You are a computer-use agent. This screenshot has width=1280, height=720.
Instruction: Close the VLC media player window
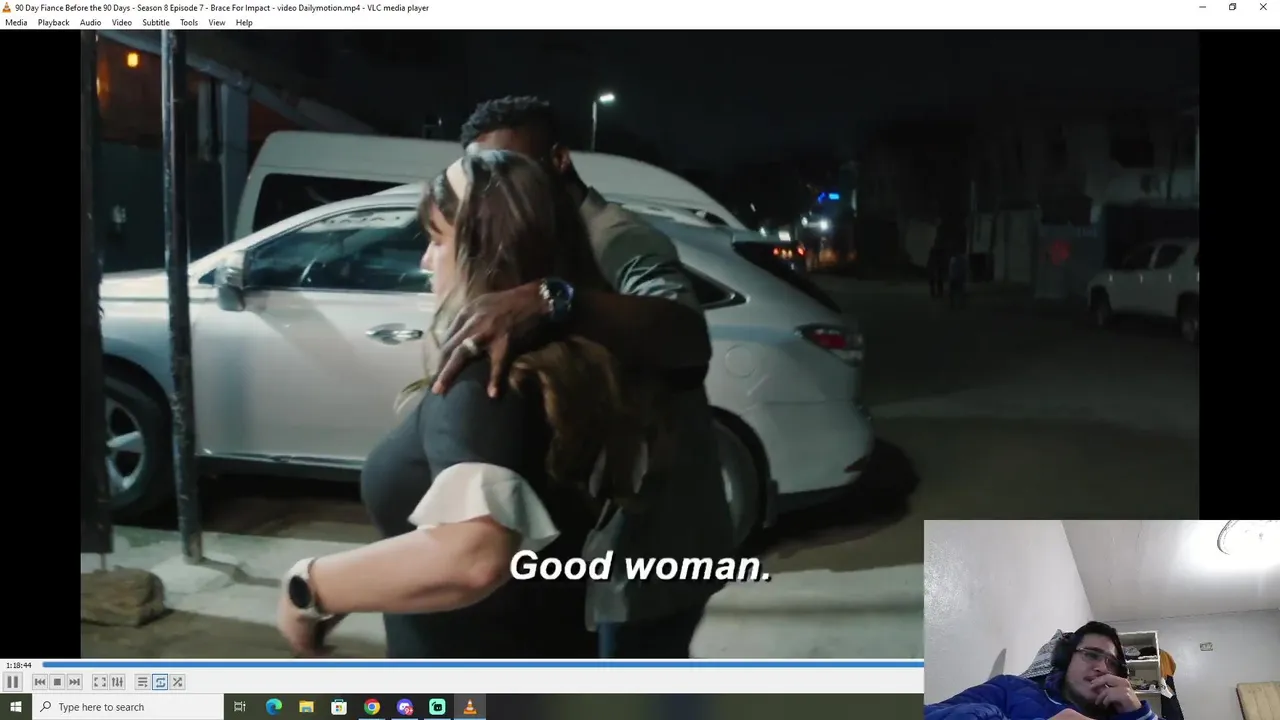1263,7
